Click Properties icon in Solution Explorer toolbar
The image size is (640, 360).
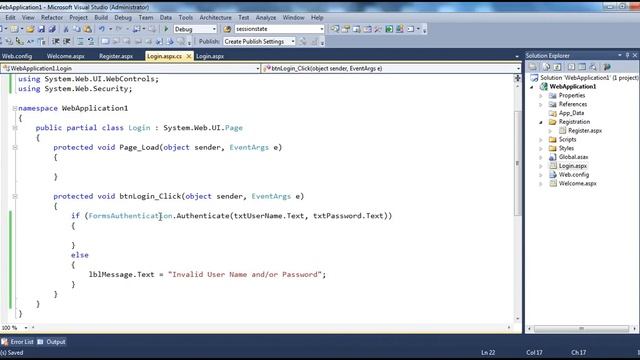[x=533, y=67]
